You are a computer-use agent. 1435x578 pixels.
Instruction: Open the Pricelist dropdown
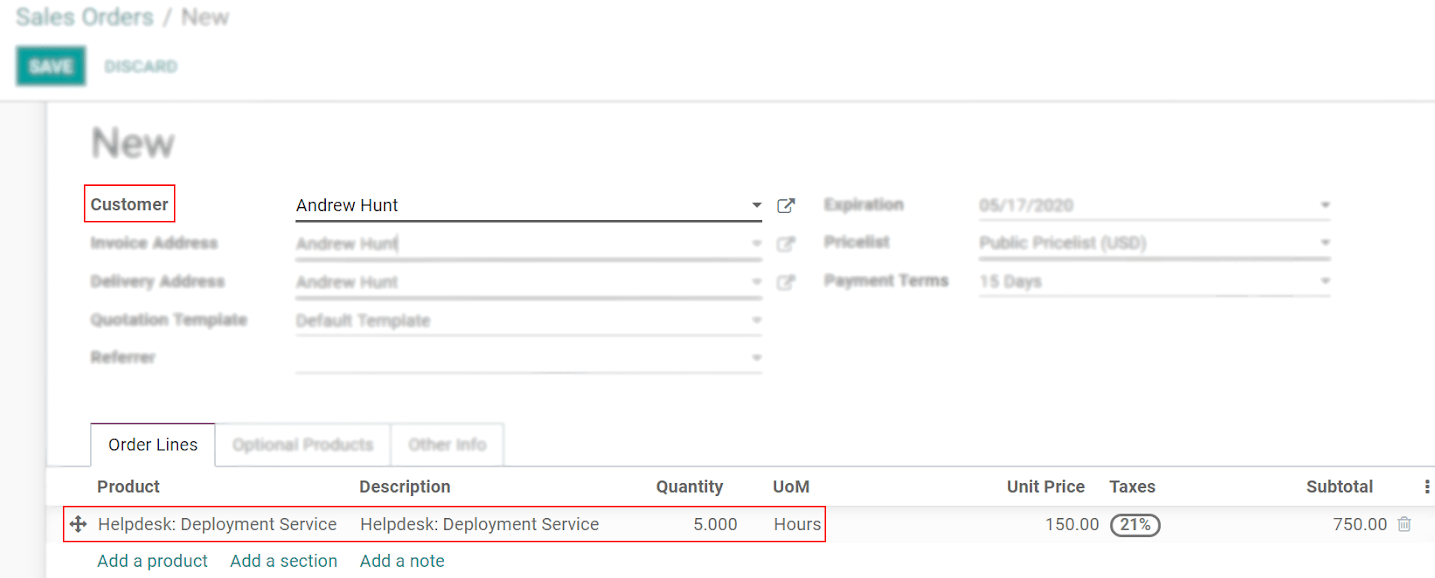coord(1327,242)
